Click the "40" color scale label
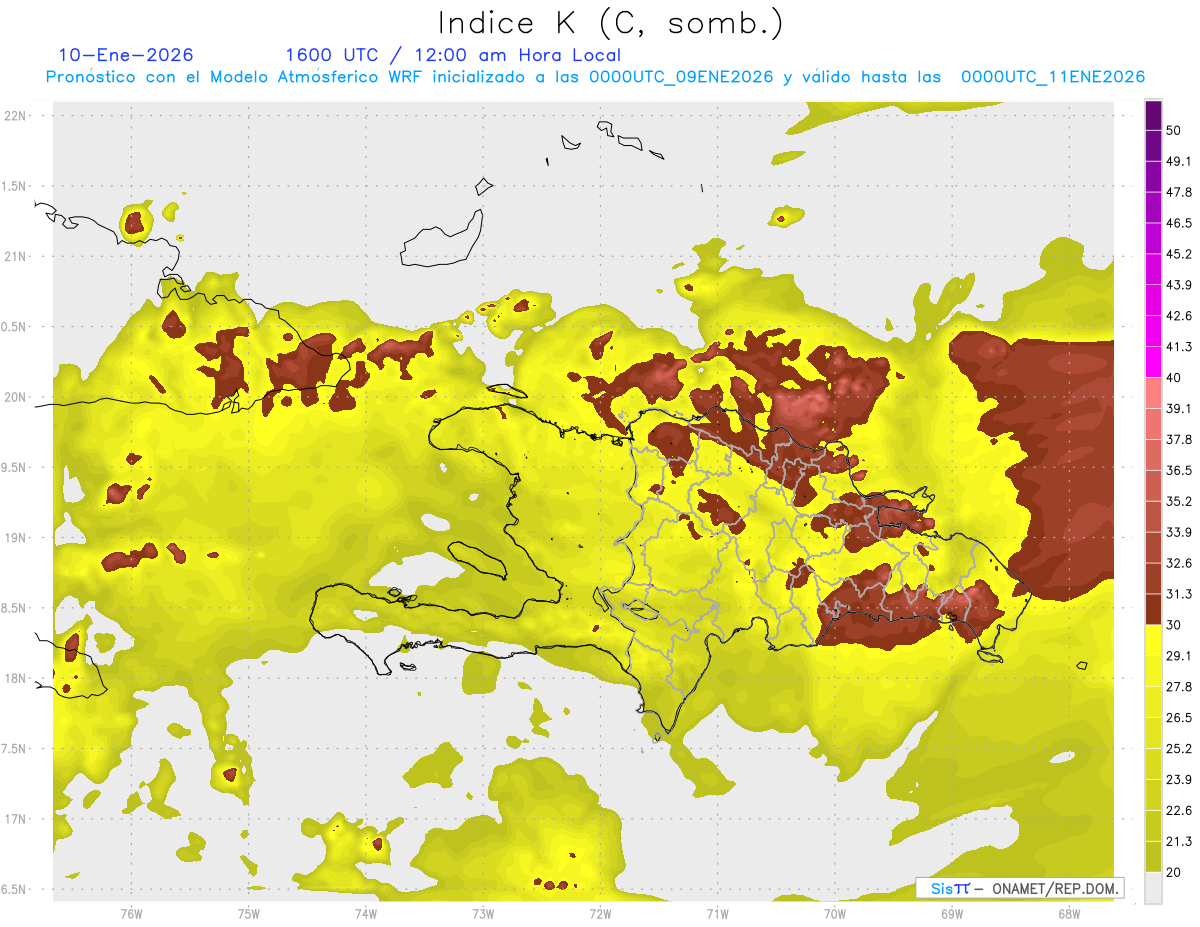Image resolution: width=1200 pixels, height=927 pixels. tap(1175, 378)
